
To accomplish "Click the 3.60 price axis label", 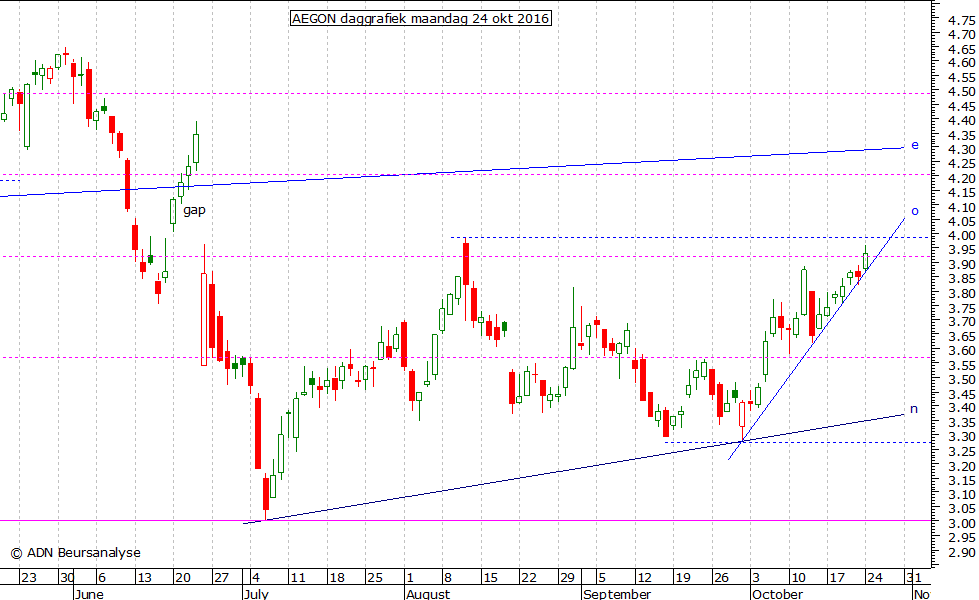I will [962, 350].
